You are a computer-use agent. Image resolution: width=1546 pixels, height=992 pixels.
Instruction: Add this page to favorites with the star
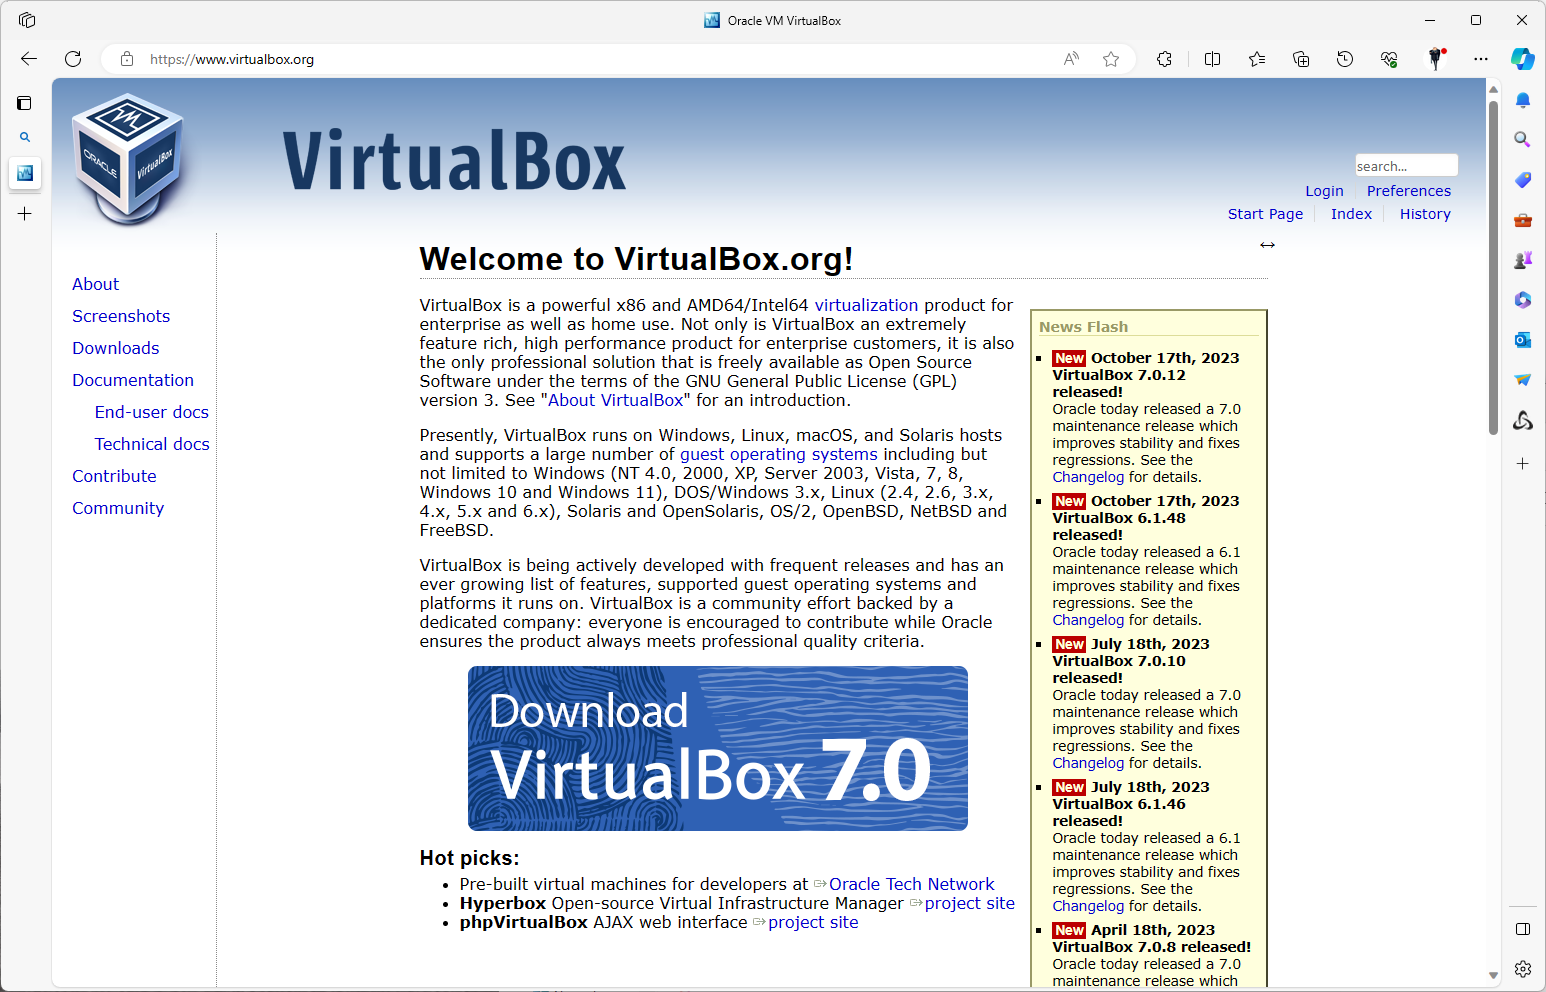click(x=1110, y=59)
